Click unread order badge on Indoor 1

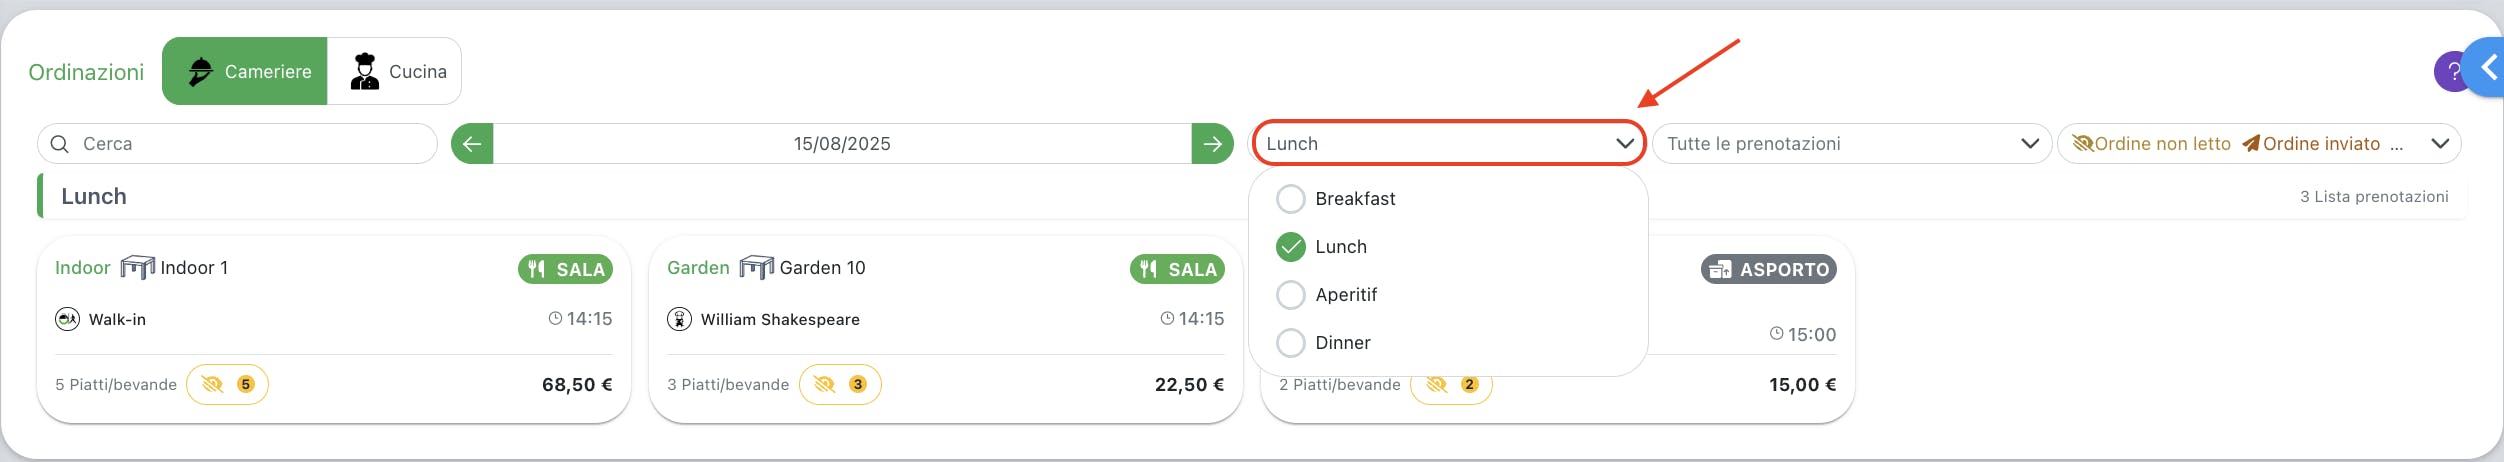click(228, 385)
